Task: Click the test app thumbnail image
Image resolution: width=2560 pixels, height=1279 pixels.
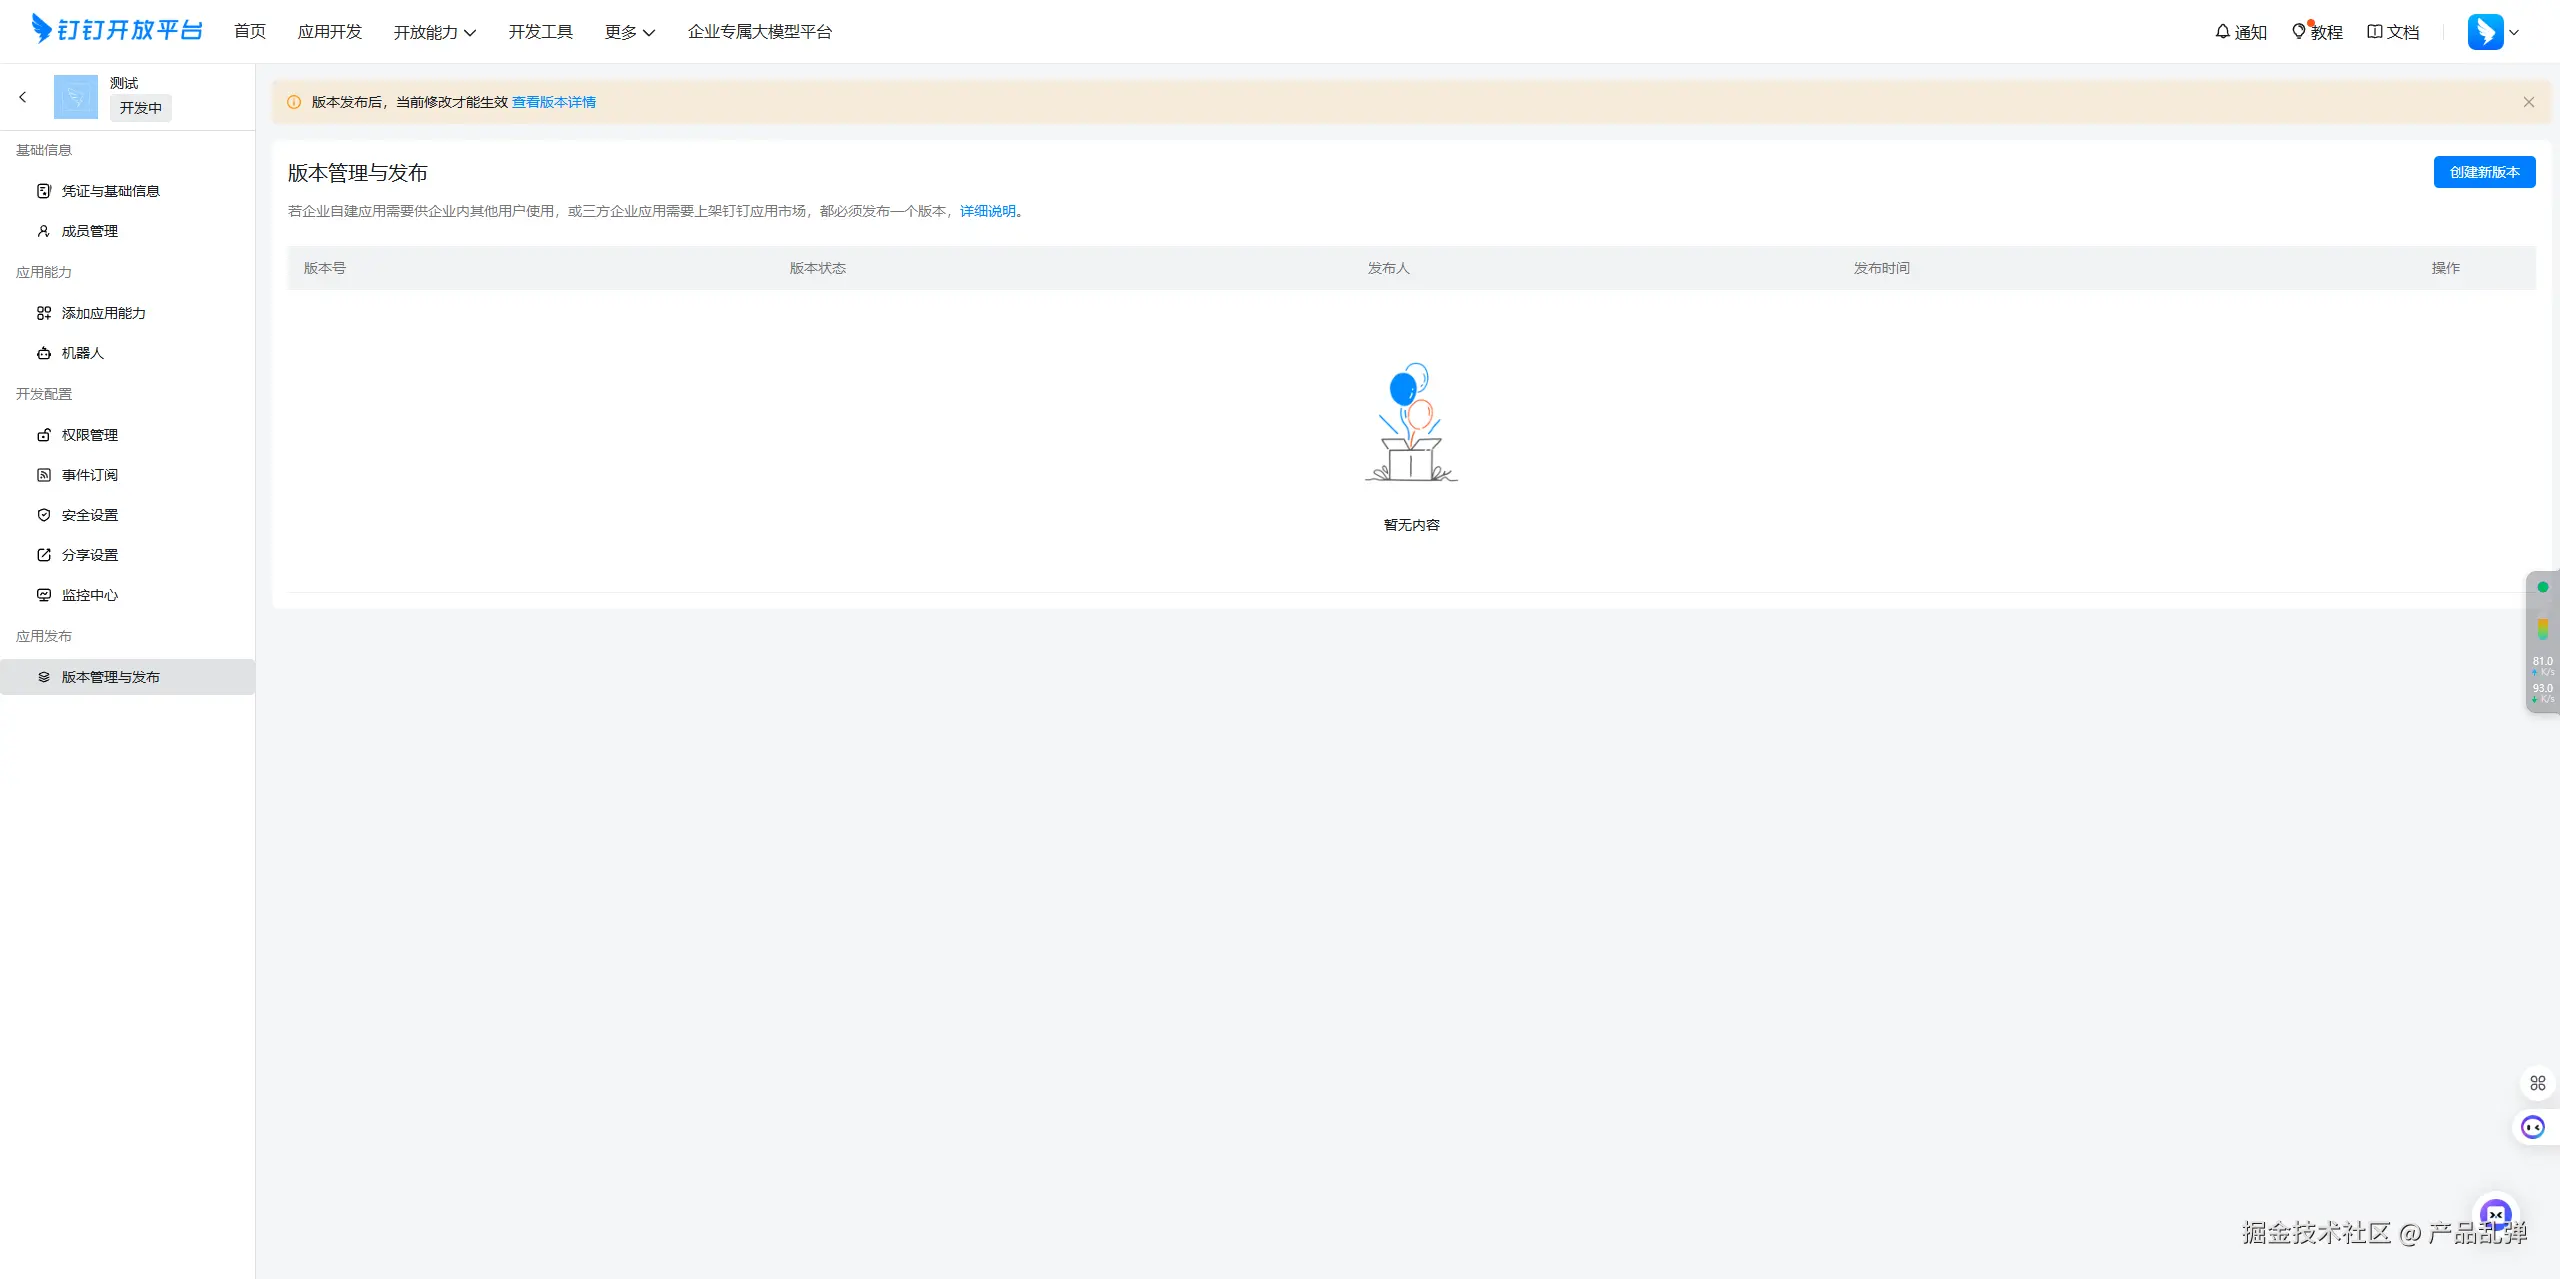Action: coord(76,97)
